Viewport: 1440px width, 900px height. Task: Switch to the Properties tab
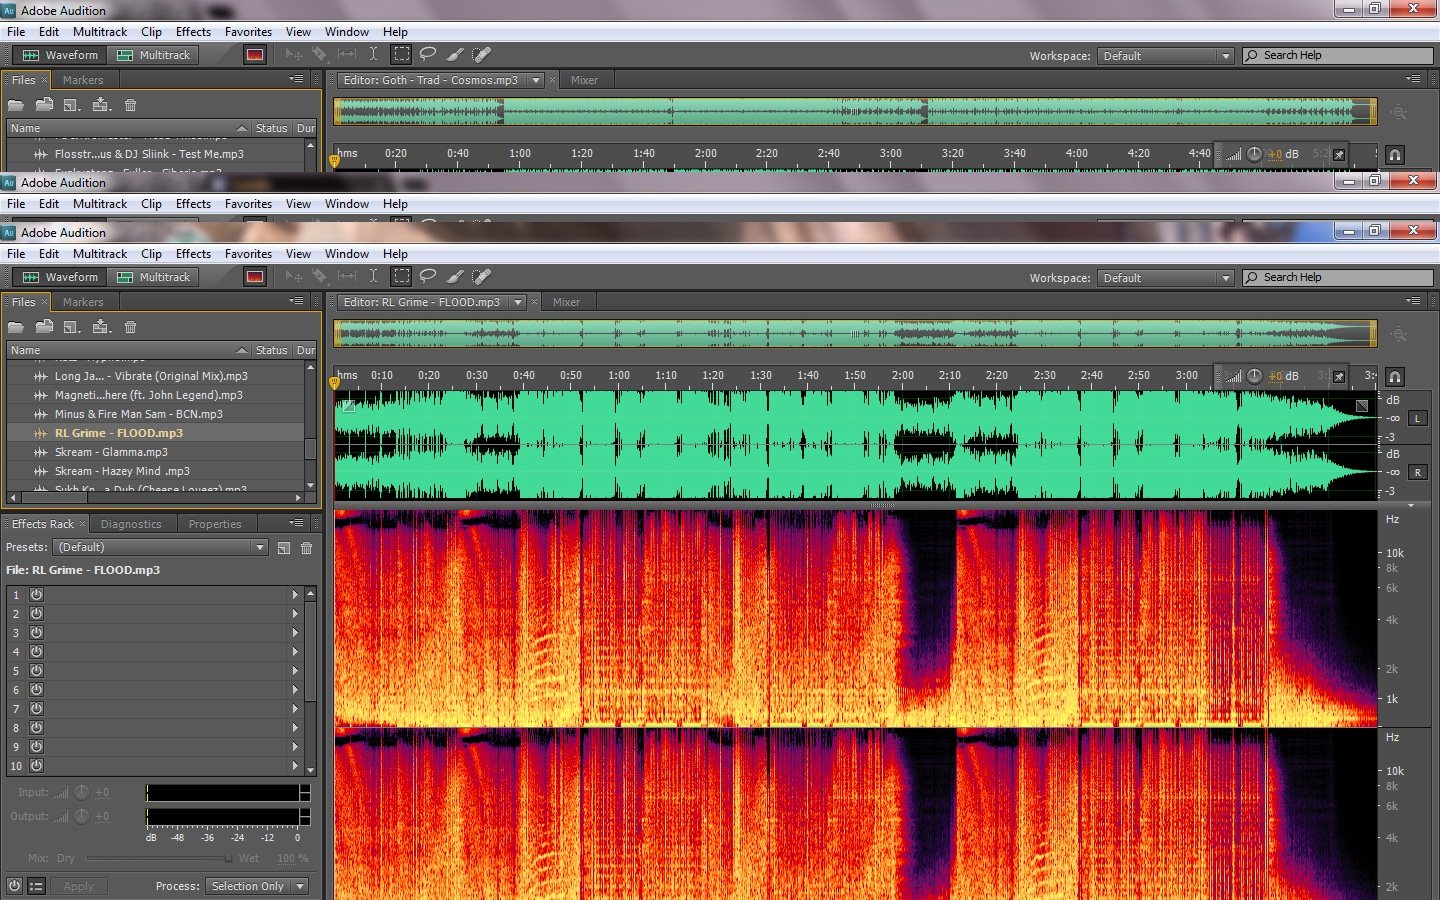(x=215, y=524)
